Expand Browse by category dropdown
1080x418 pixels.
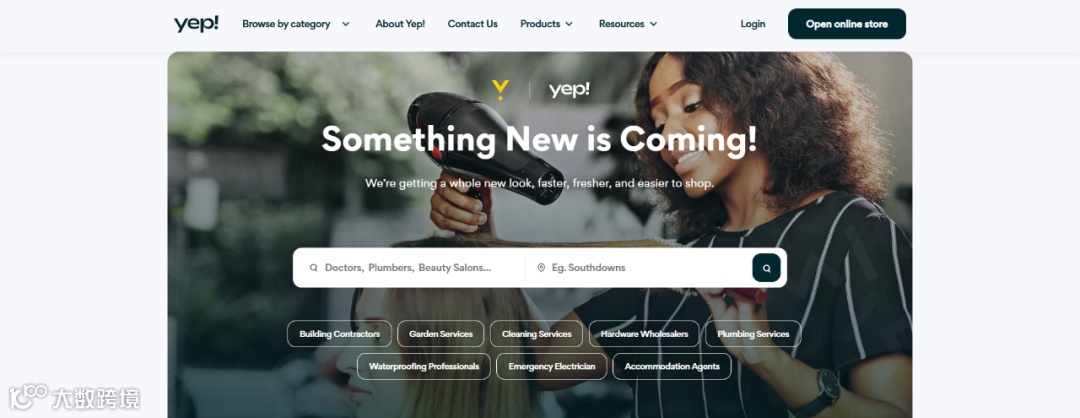click(296, 24)
